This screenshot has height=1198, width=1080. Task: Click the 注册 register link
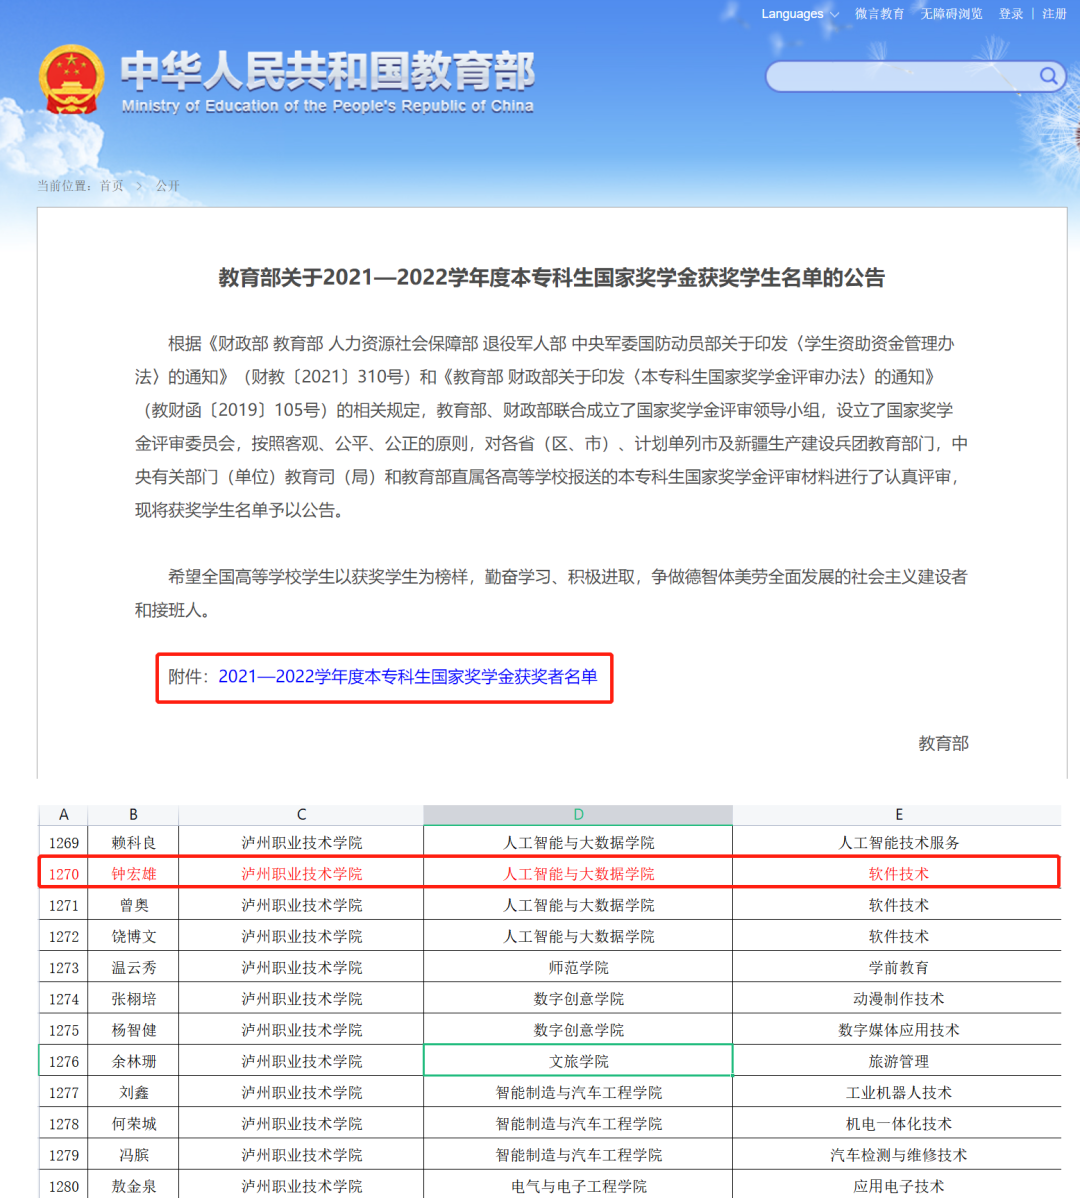tap(1054, 14)
